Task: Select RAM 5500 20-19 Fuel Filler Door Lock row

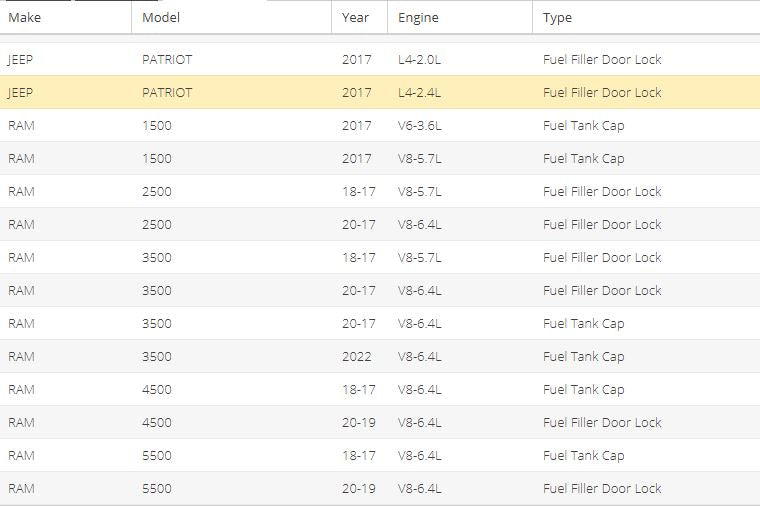Action: pos(380,488)
